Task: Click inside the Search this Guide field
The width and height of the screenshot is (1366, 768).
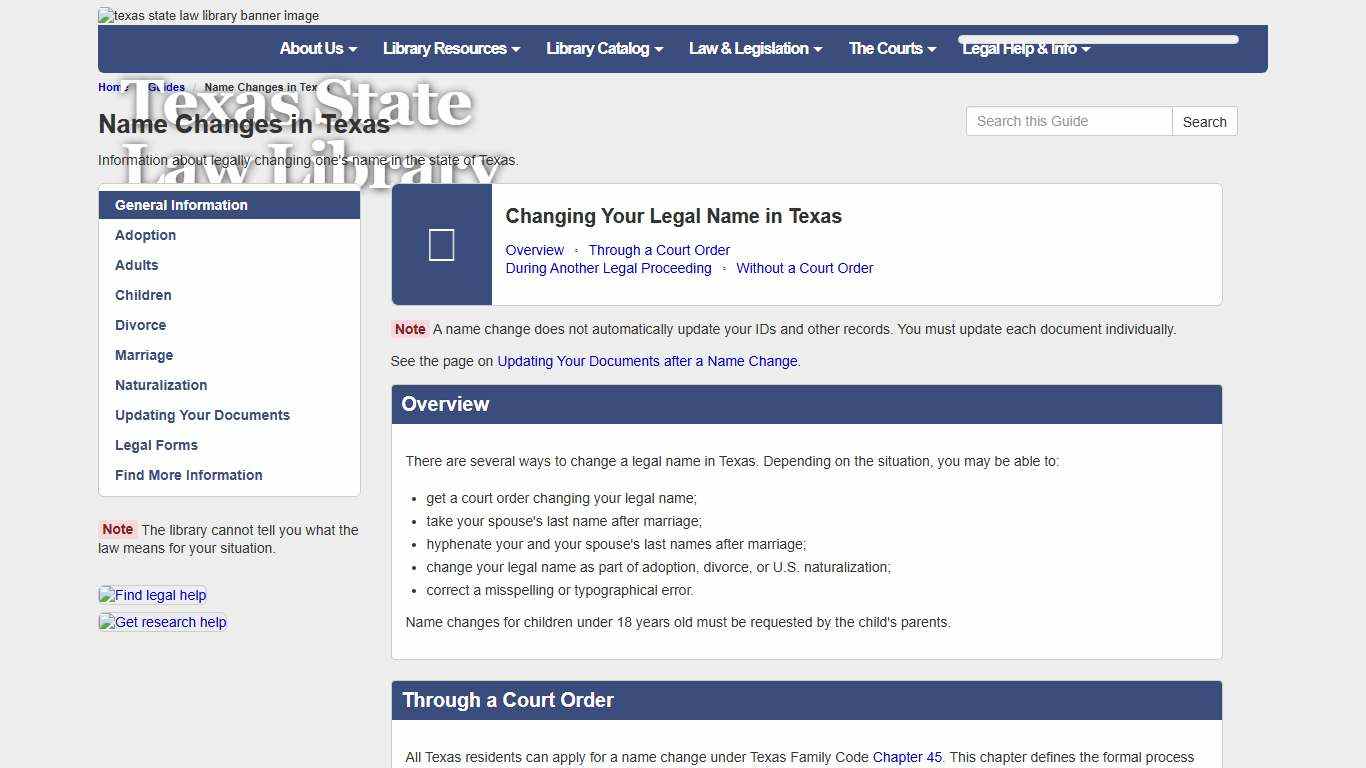Action: coord(1068,121)
